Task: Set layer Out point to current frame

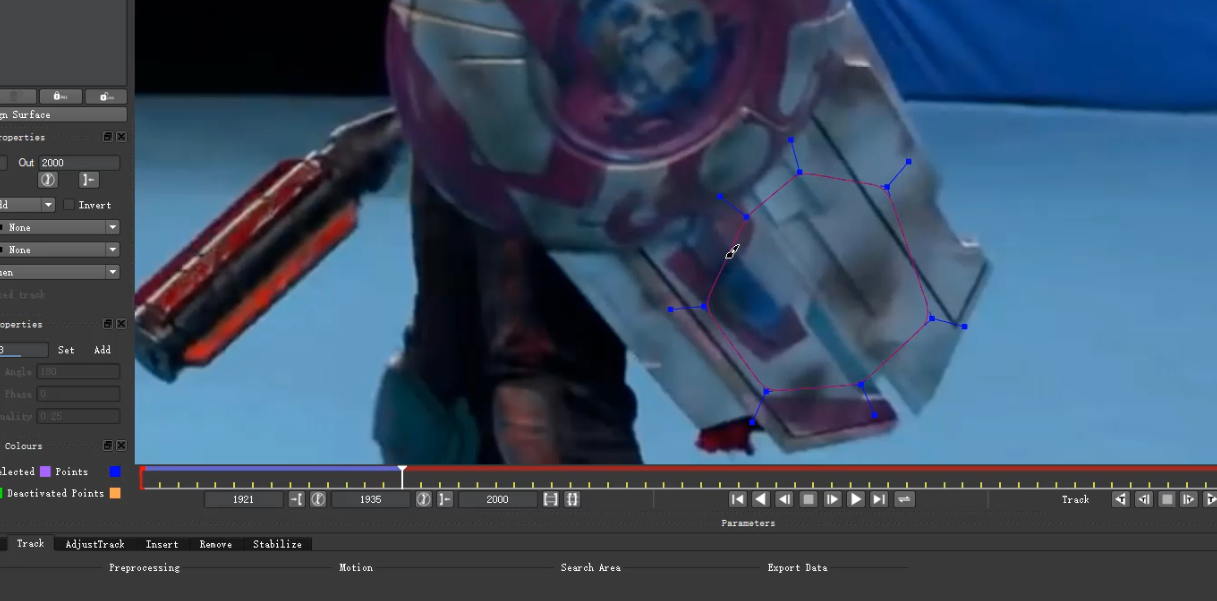Action: pyautogui.click(x=89, y=180)
